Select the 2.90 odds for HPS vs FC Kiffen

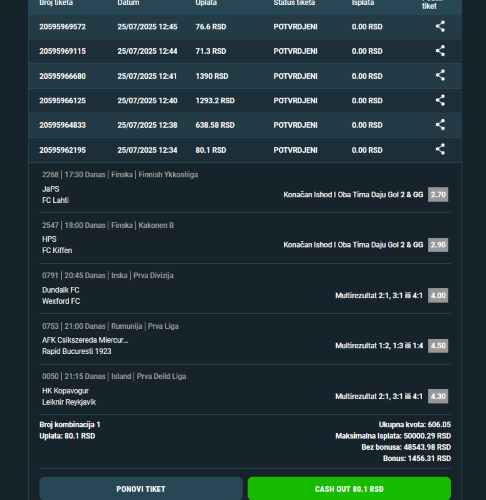[438, 245]
